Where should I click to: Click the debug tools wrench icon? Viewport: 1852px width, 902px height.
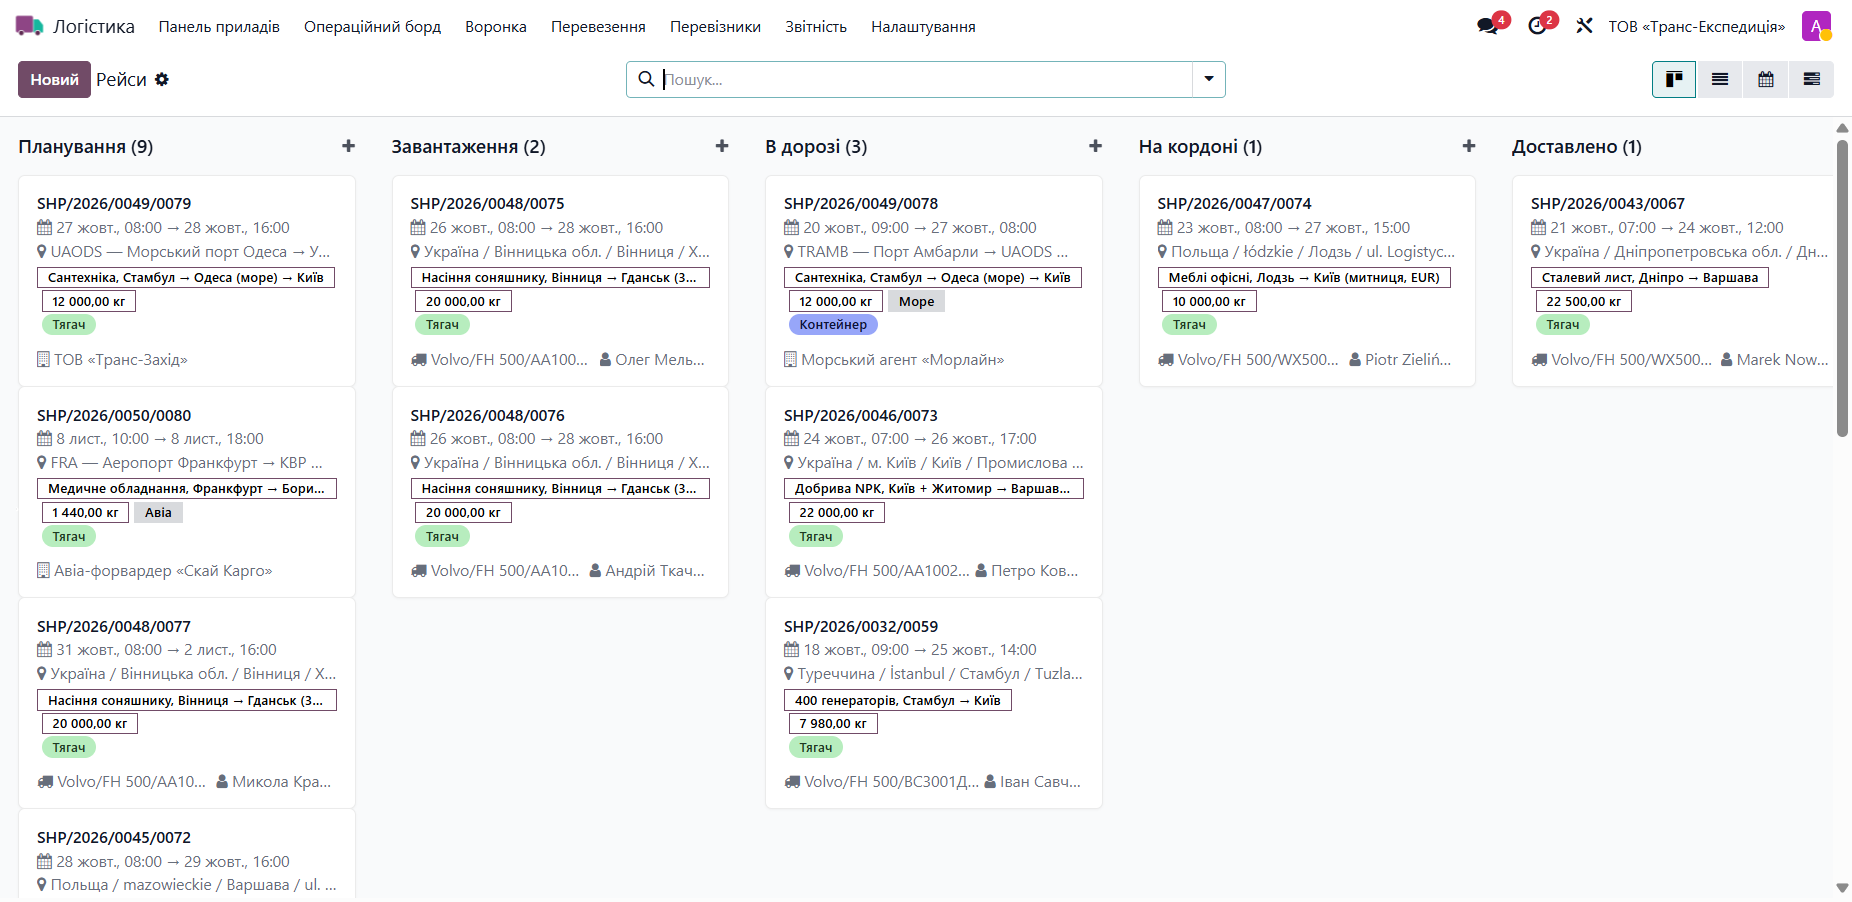[x=1584, y=26]
